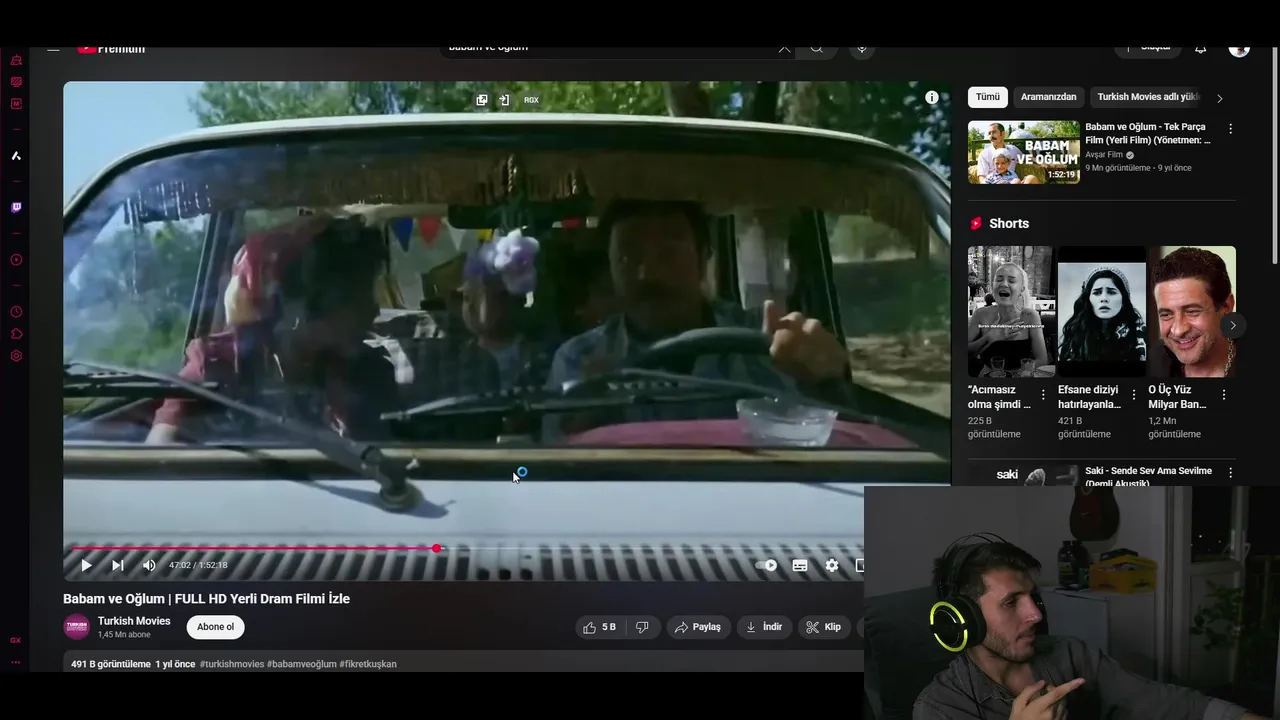Click the #turkishmovies hashtag
This screenshot has width=1280, height=720.
click(232, 664)
